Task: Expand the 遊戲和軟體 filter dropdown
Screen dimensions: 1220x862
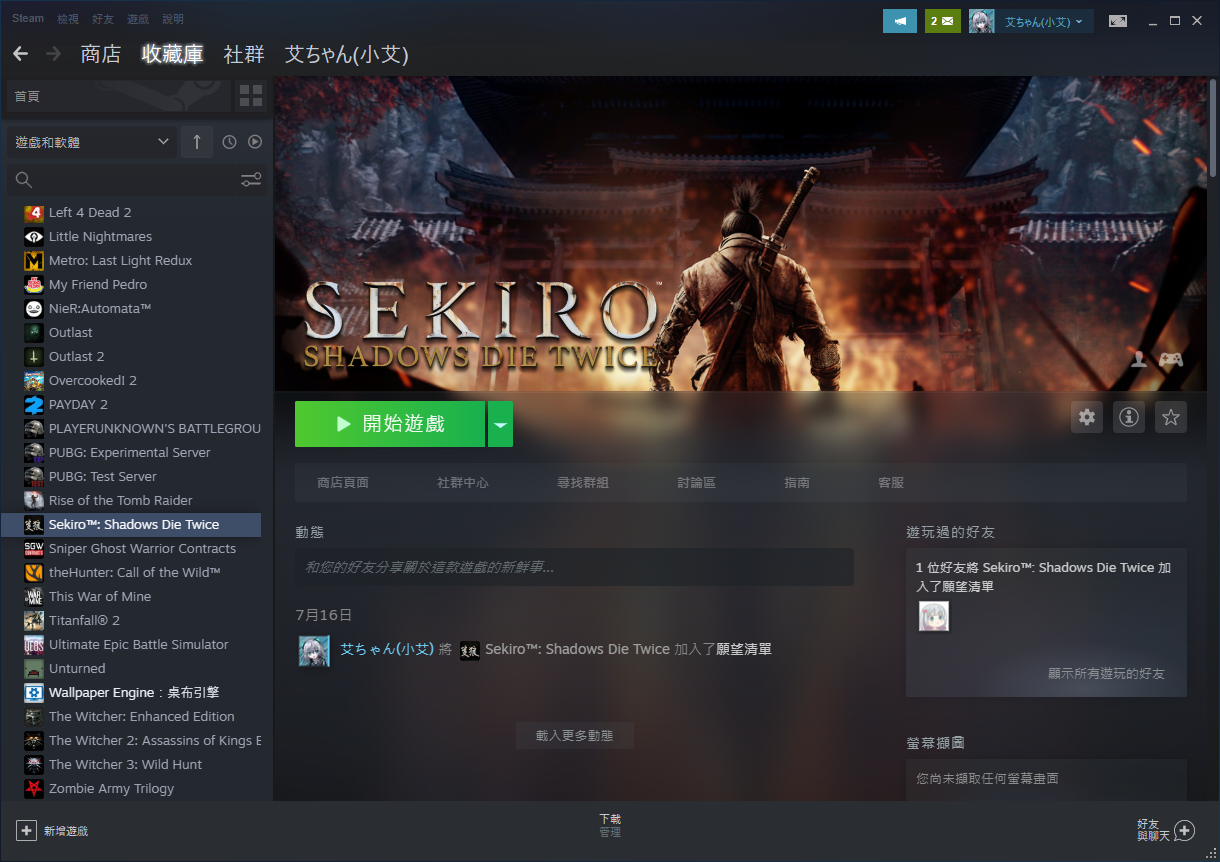Action: (x=91, y=142)
